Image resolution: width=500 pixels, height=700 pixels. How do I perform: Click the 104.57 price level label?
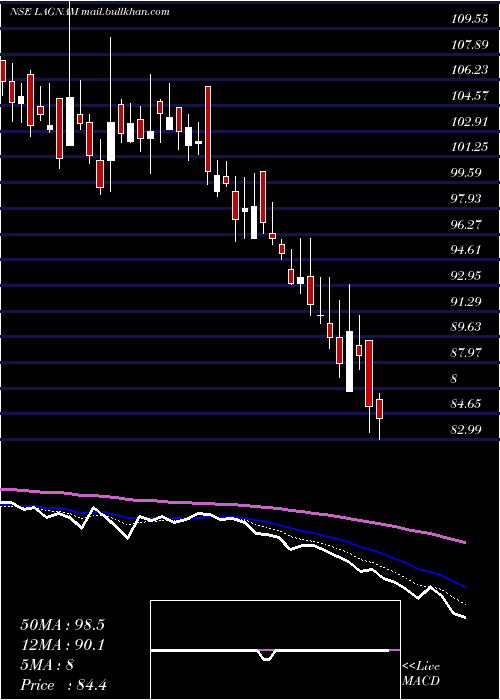tap(469, 96)
